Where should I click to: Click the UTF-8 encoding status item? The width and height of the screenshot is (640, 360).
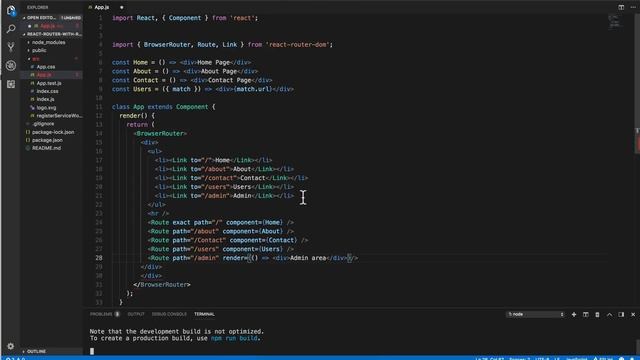click(x=542, y=358)
